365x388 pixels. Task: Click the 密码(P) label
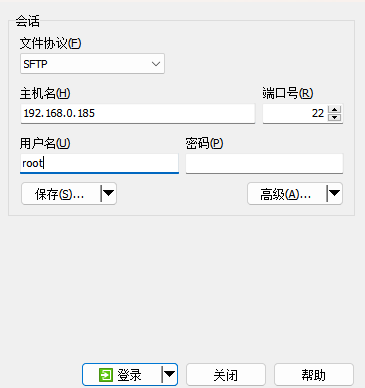204,143
